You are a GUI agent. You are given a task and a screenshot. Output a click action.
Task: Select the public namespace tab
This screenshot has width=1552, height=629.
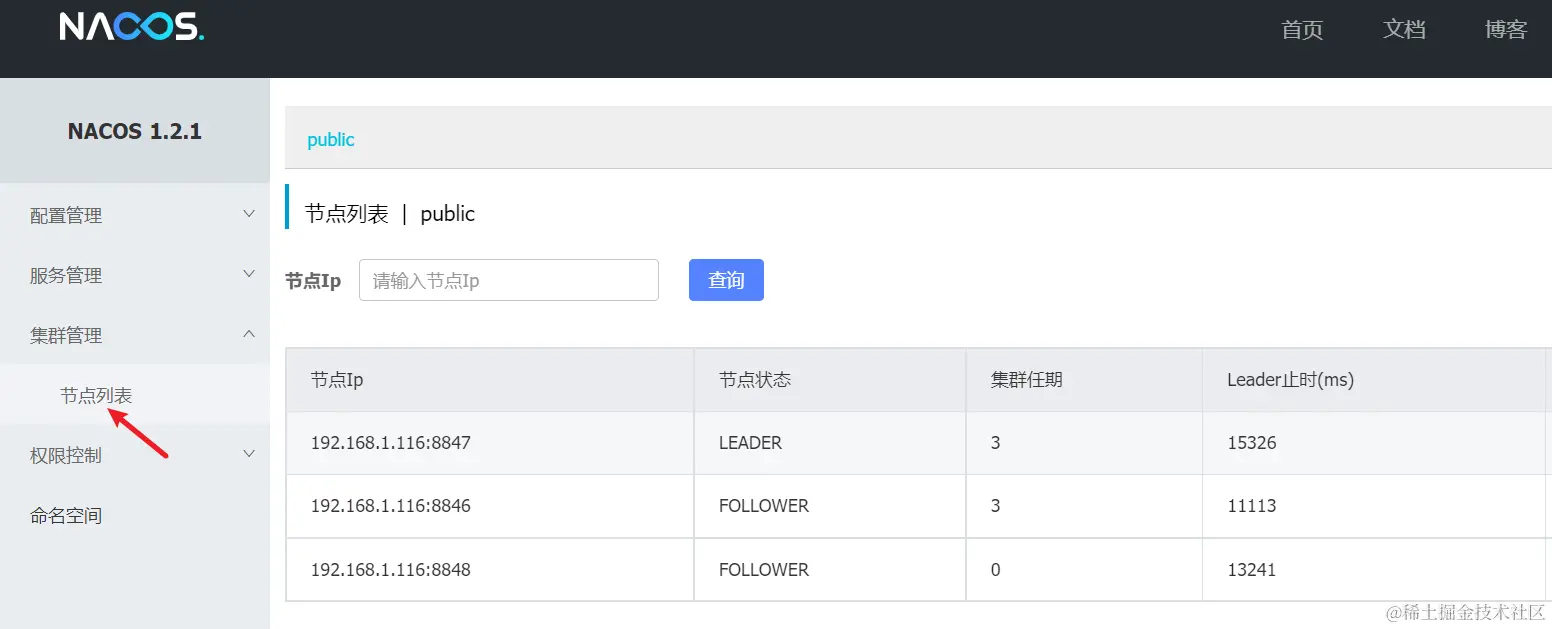pyautogui.click(x=331, y=140)
